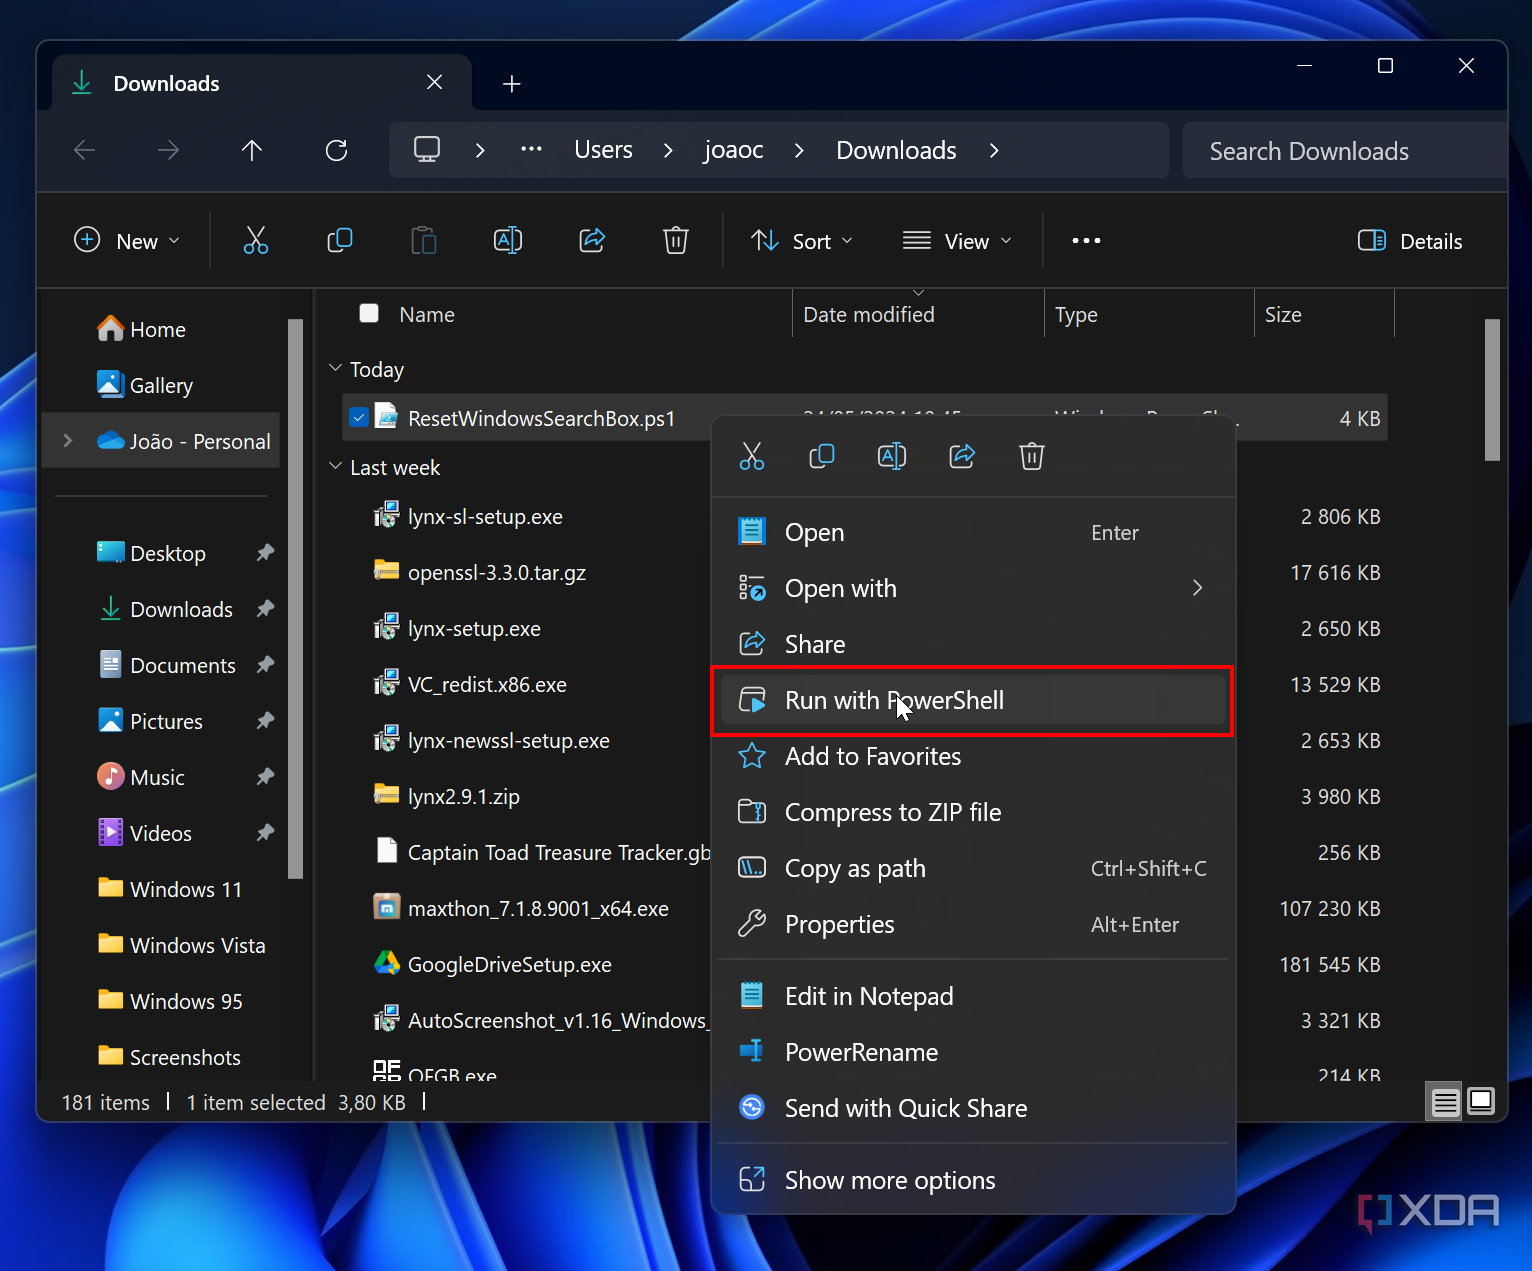
Task: Click the Refresh icon in the address bar
Action: (x=337, y=150)
